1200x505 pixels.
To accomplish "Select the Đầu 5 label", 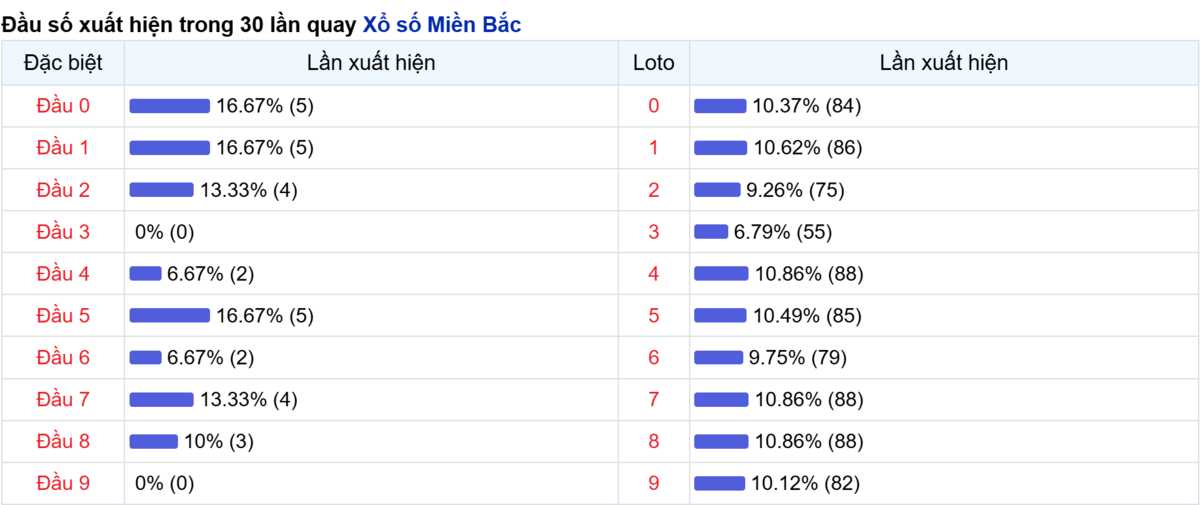I will click(x=63, y=316).
